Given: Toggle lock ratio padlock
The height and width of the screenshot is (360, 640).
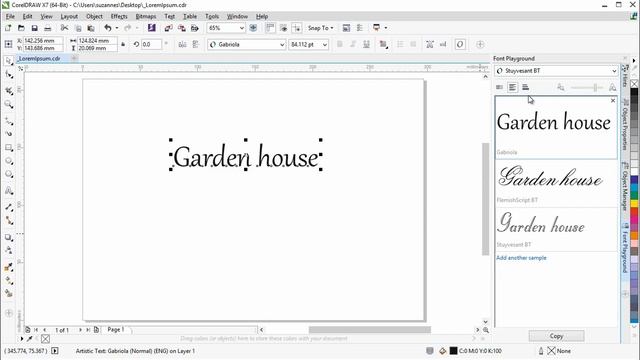Looking at the screenshot, I should tap(123, 44).
